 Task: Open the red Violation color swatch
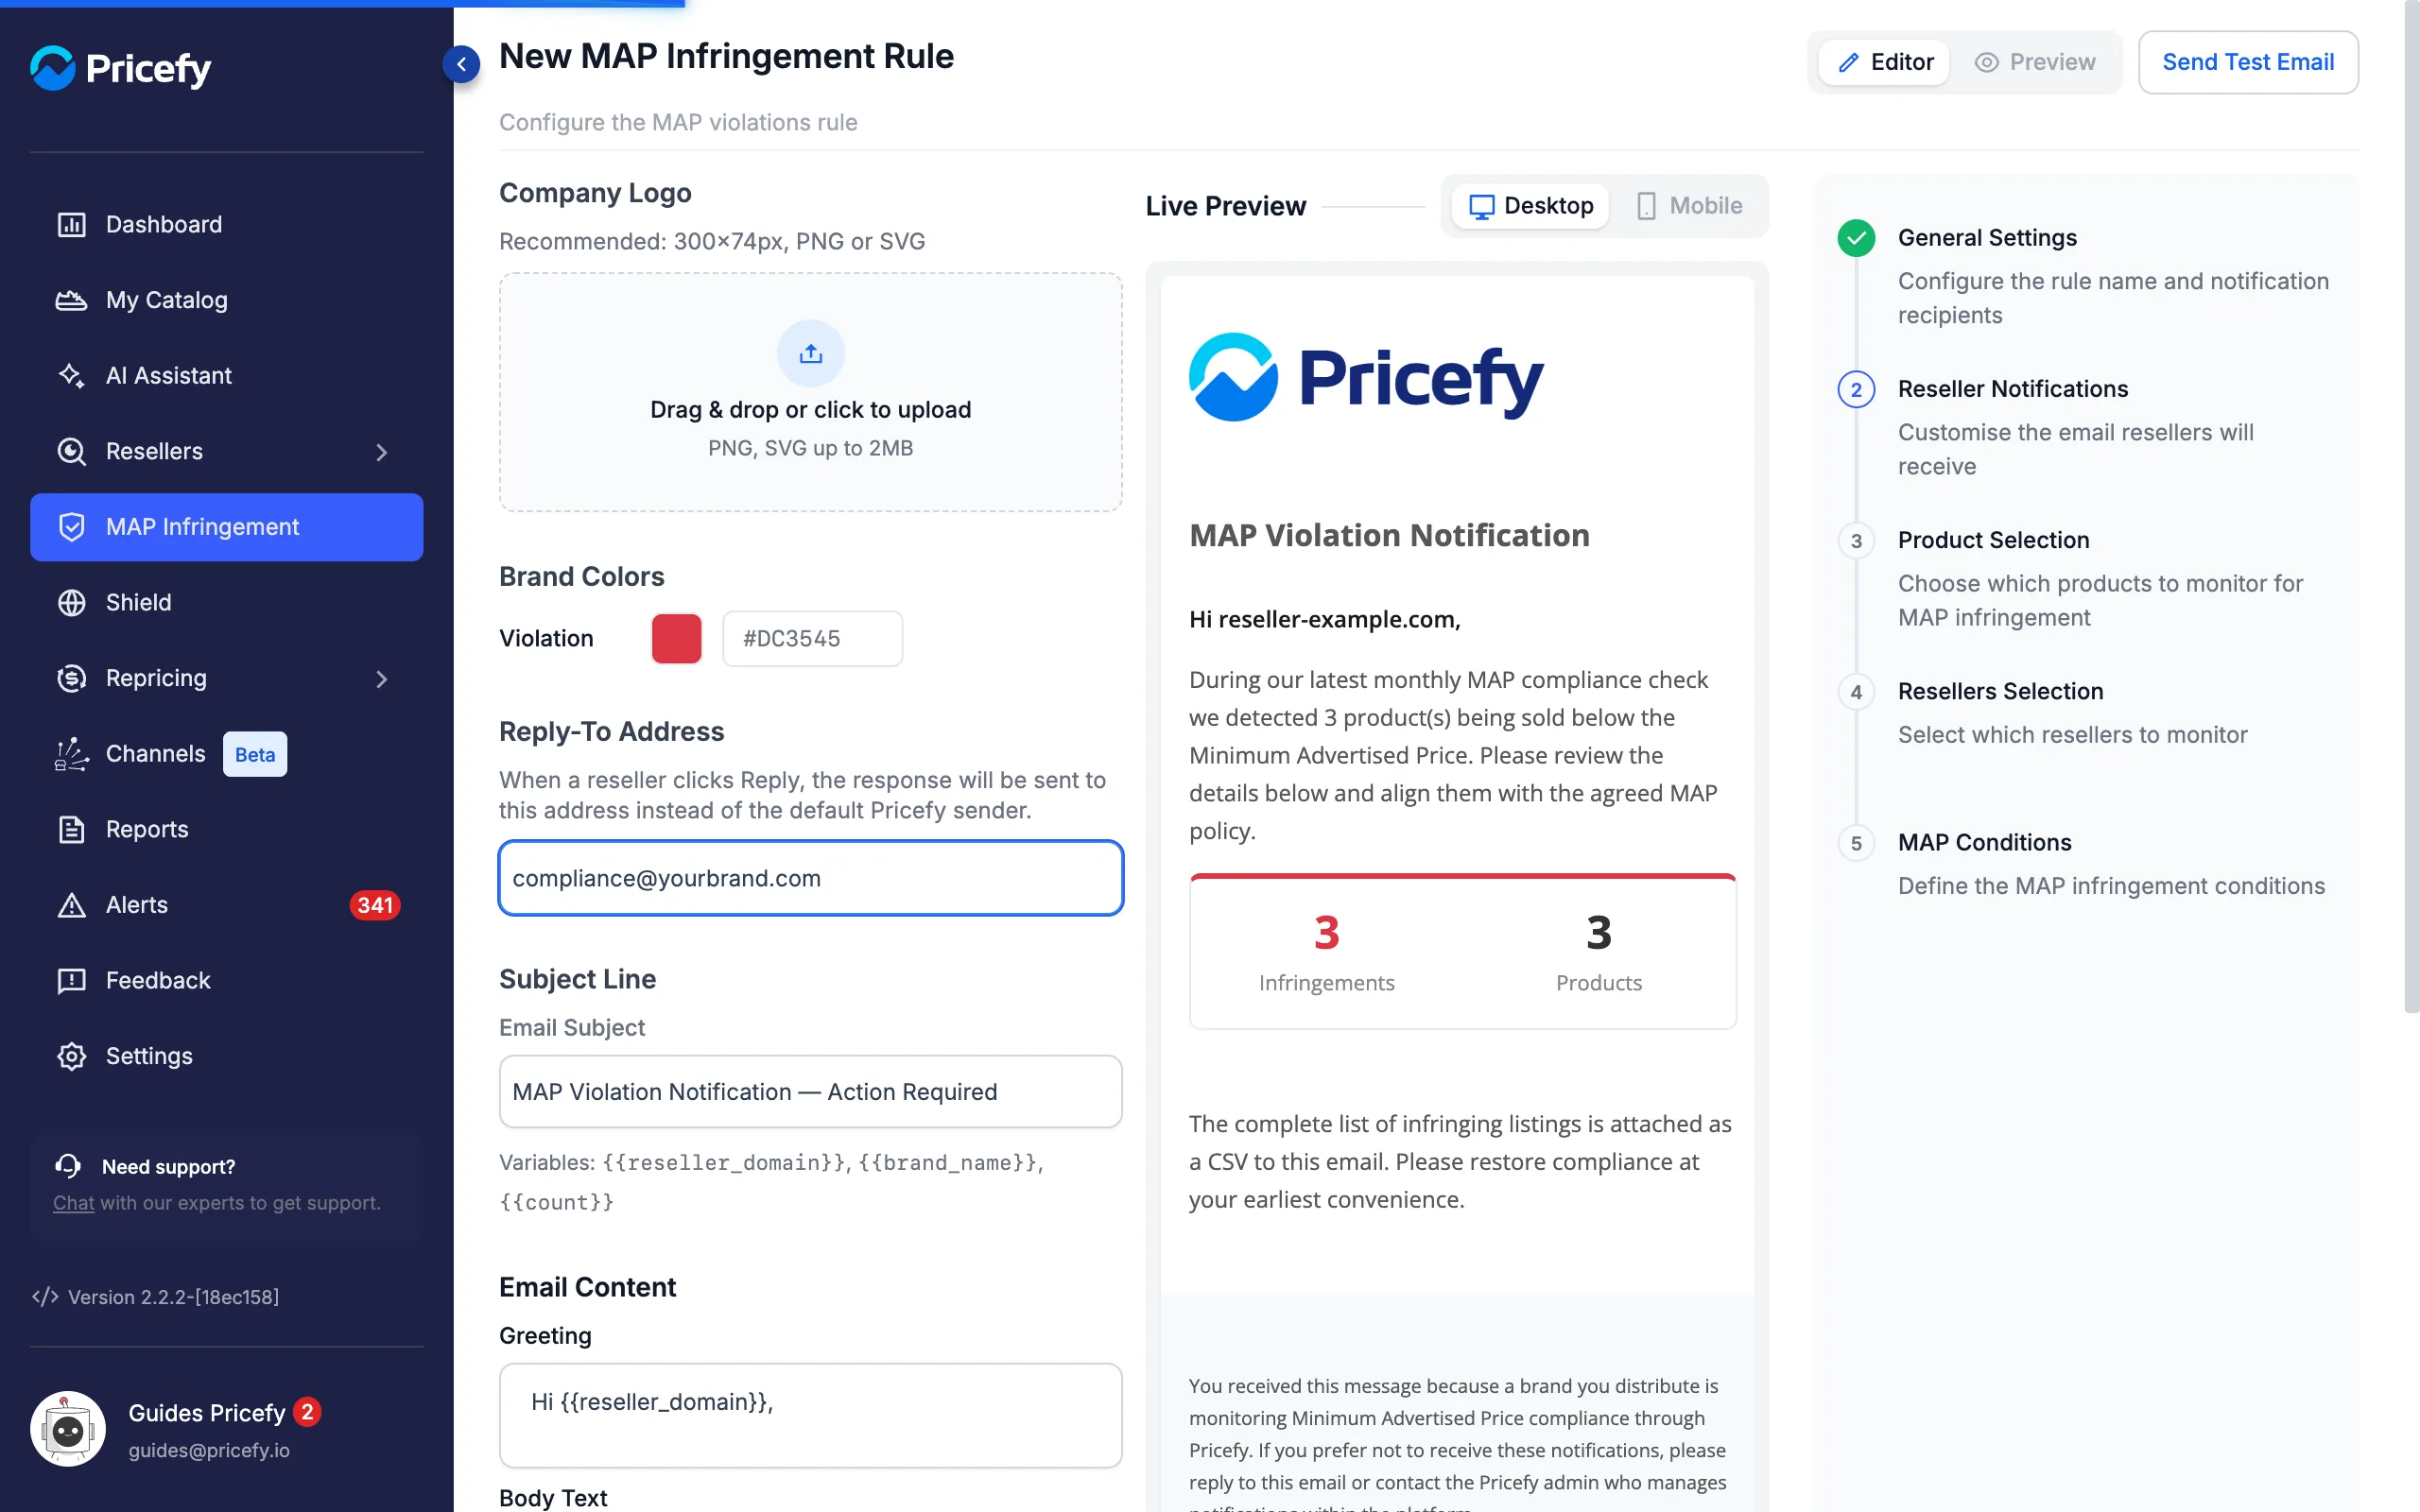point(676,638)
